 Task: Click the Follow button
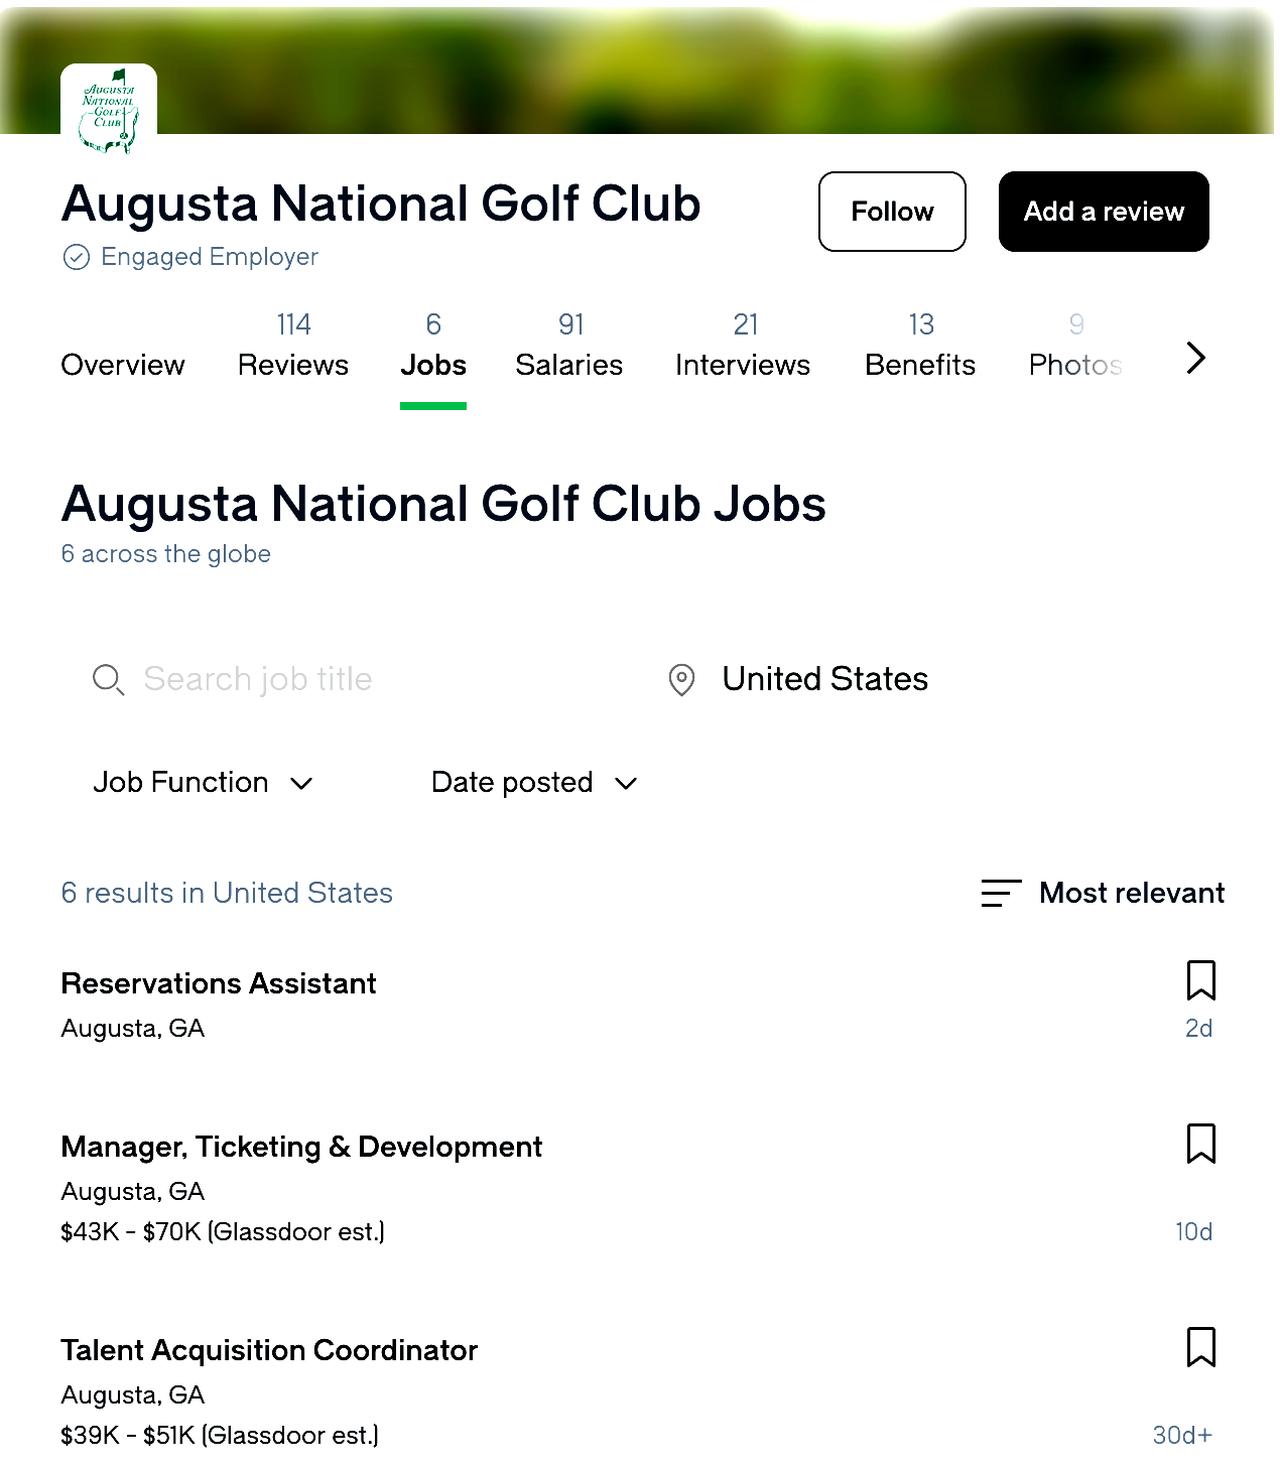892,211
